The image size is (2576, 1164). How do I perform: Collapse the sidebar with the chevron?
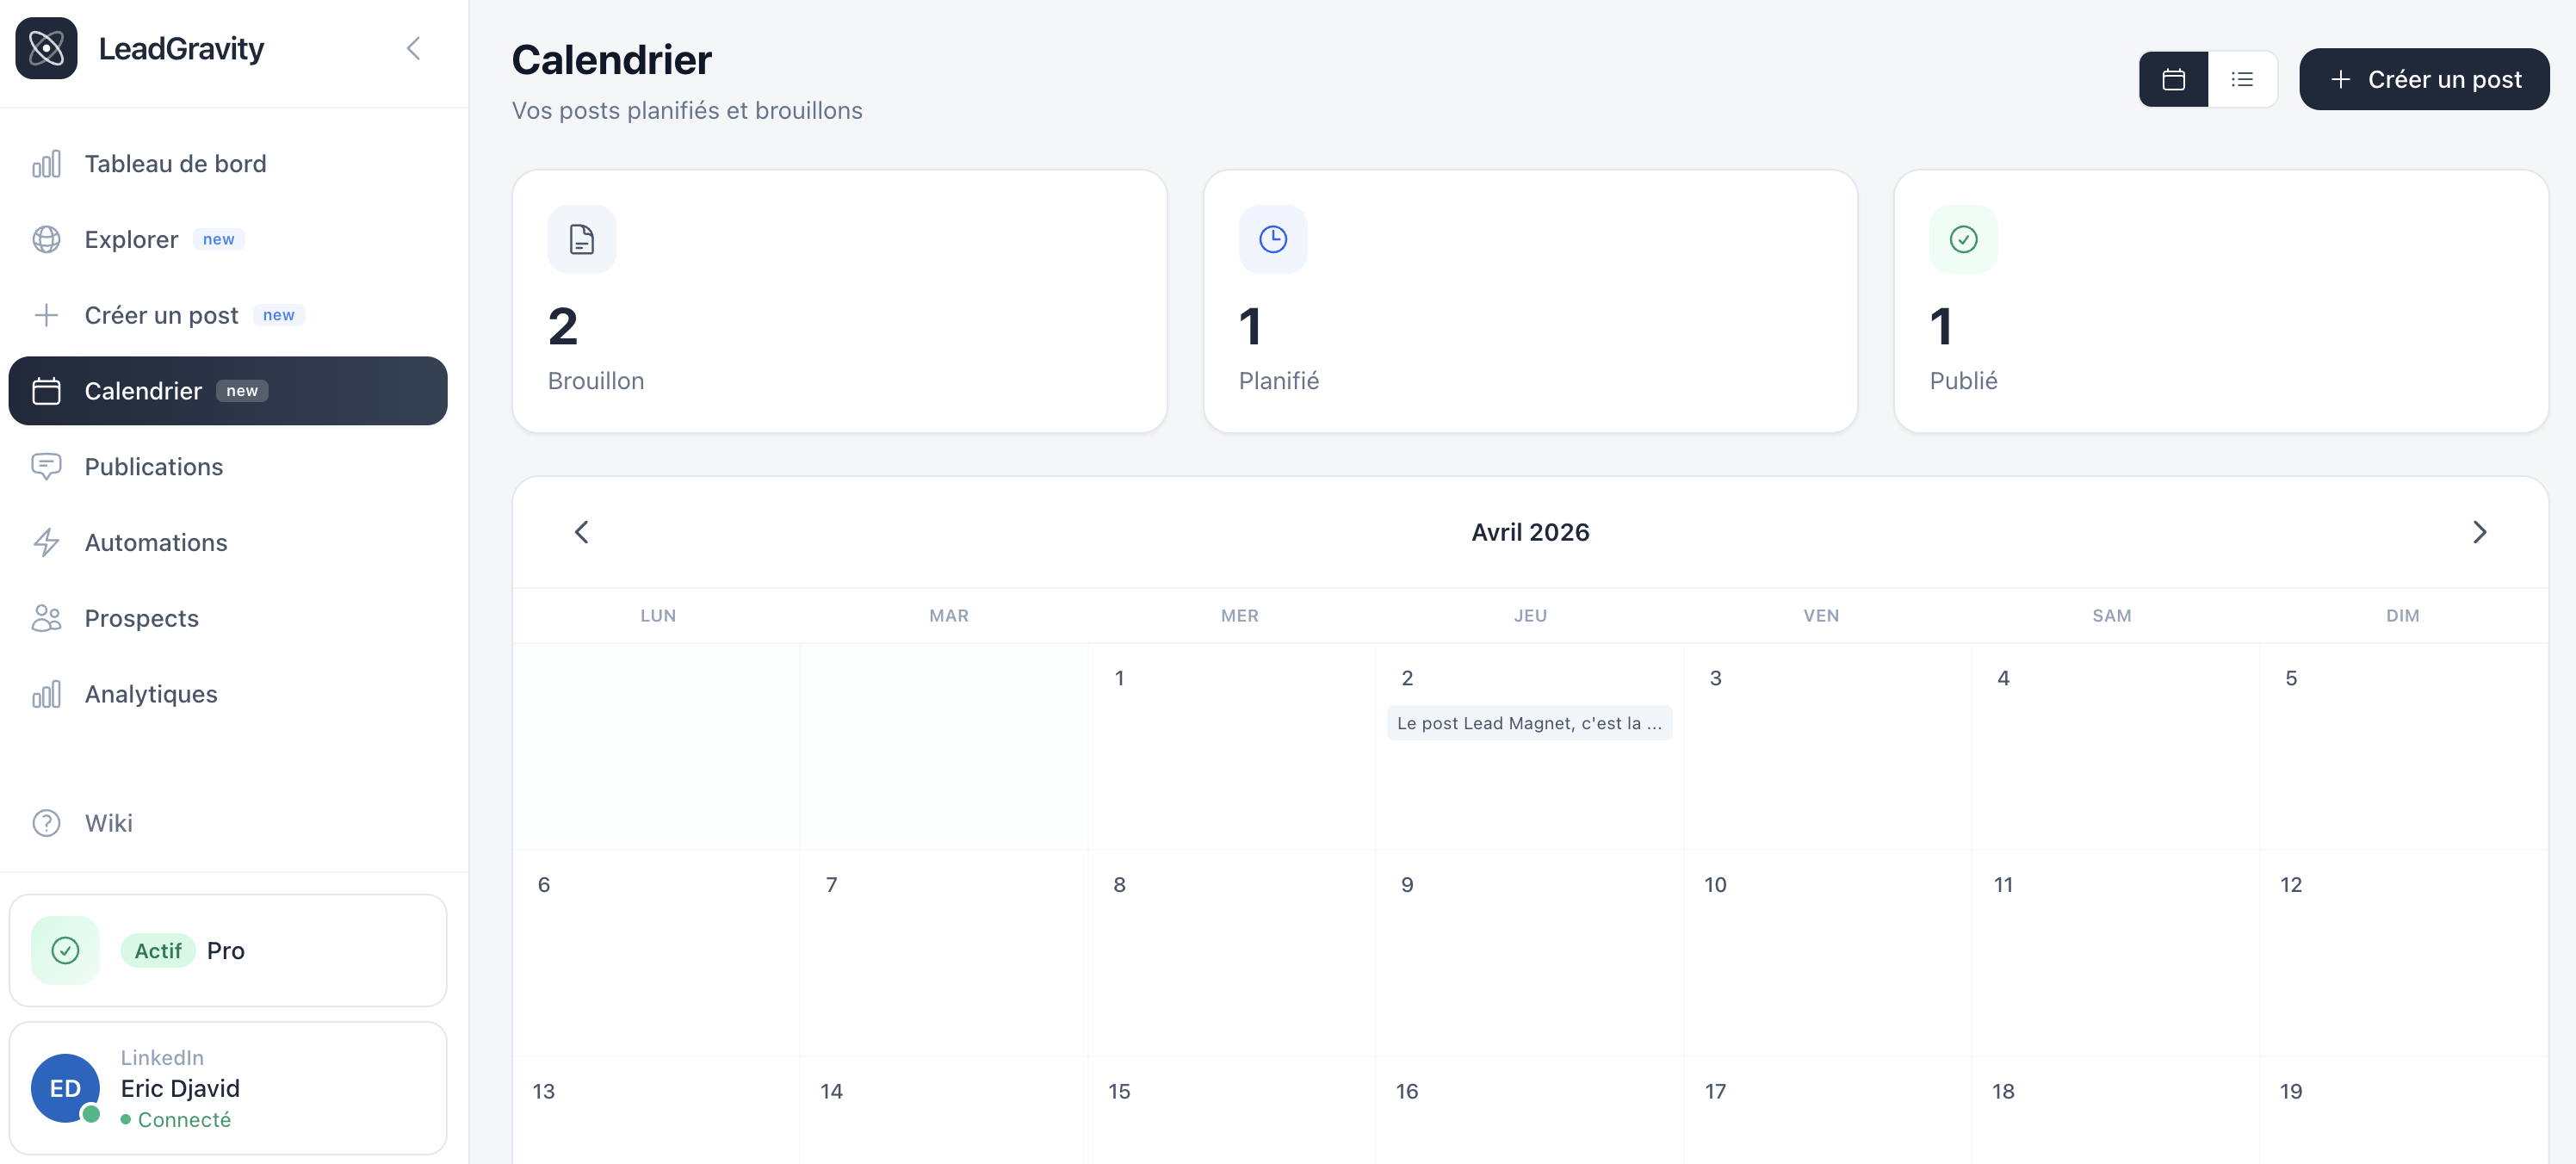click(413, 47)
